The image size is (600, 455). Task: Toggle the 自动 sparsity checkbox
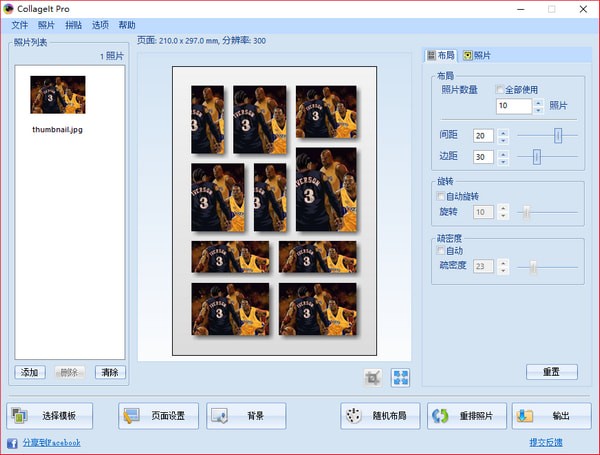(x=440, y=251)
